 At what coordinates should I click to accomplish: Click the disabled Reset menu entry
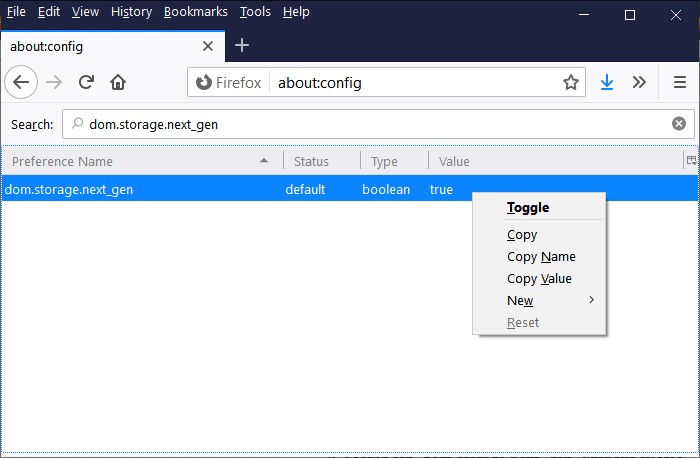(539, 322)
